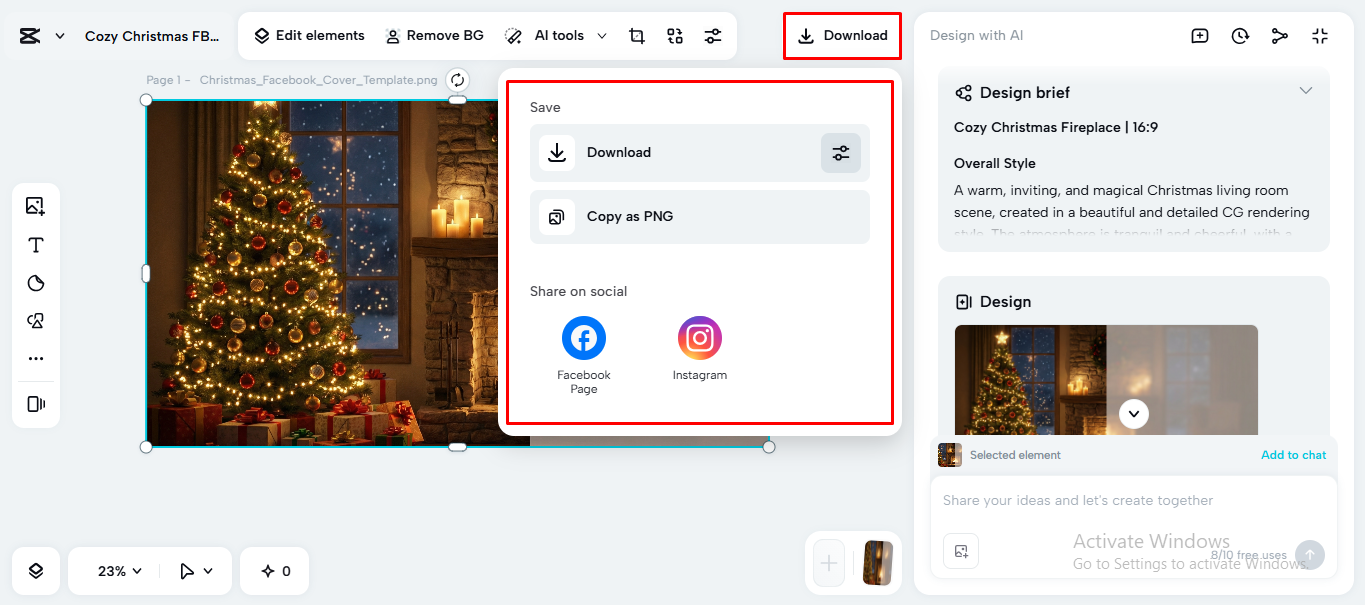
Task: Click the credits sparkle counter
Action: click(x=275, y=571)
